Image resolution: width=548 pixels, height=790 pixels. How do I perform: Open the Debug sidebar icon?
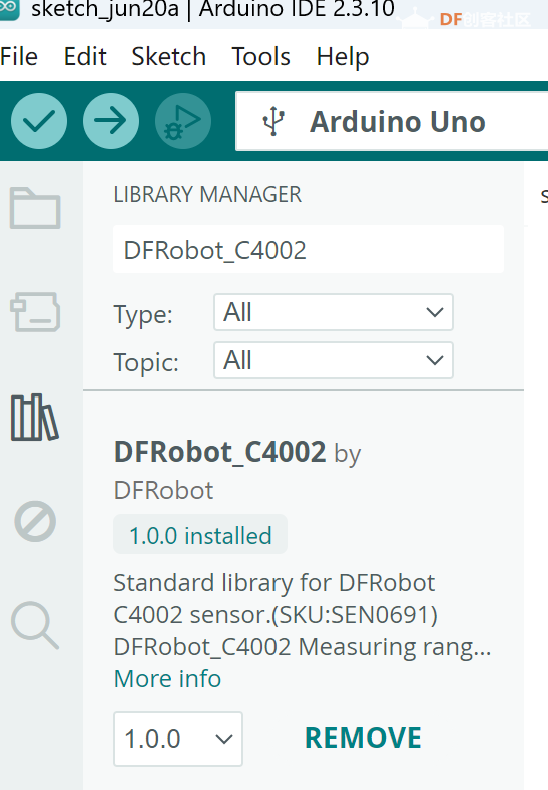coord(35,521)
